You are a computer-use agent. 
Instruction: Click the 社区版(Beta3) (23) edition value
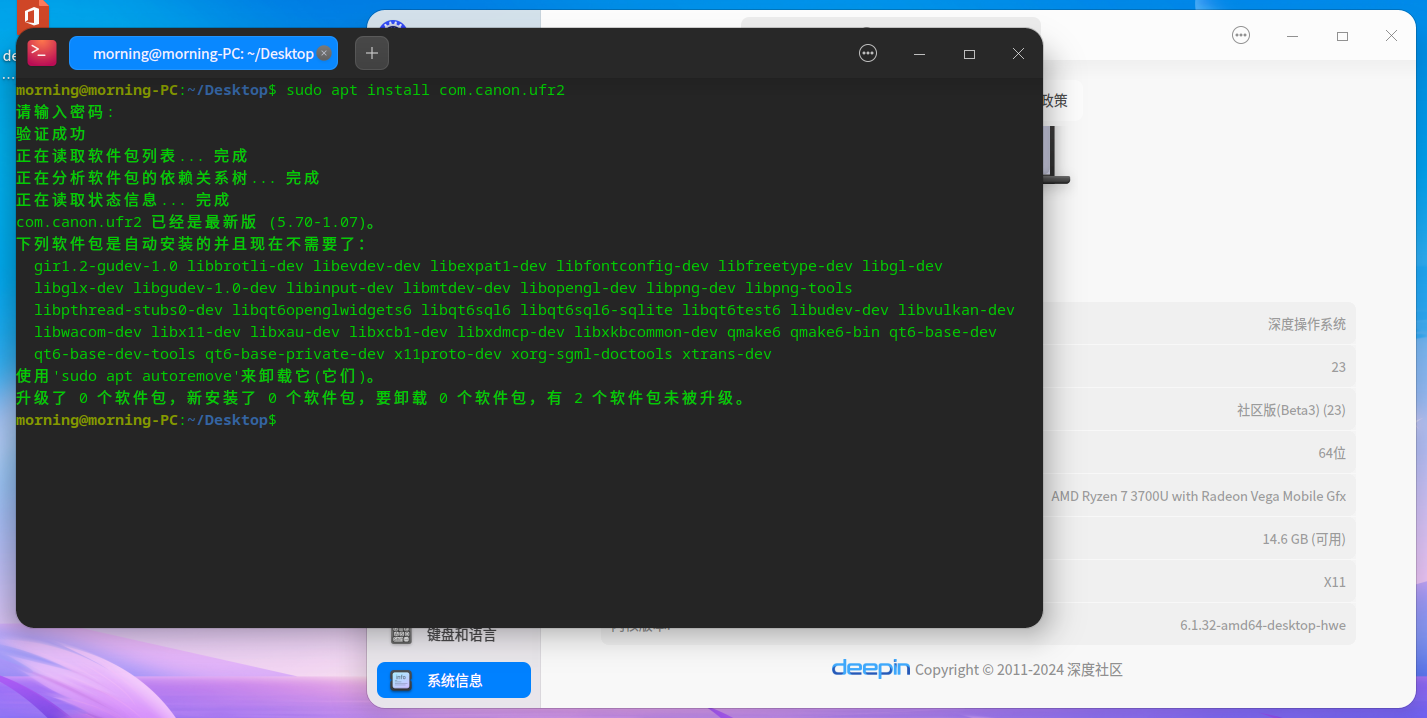click(x=1291, y=410)
